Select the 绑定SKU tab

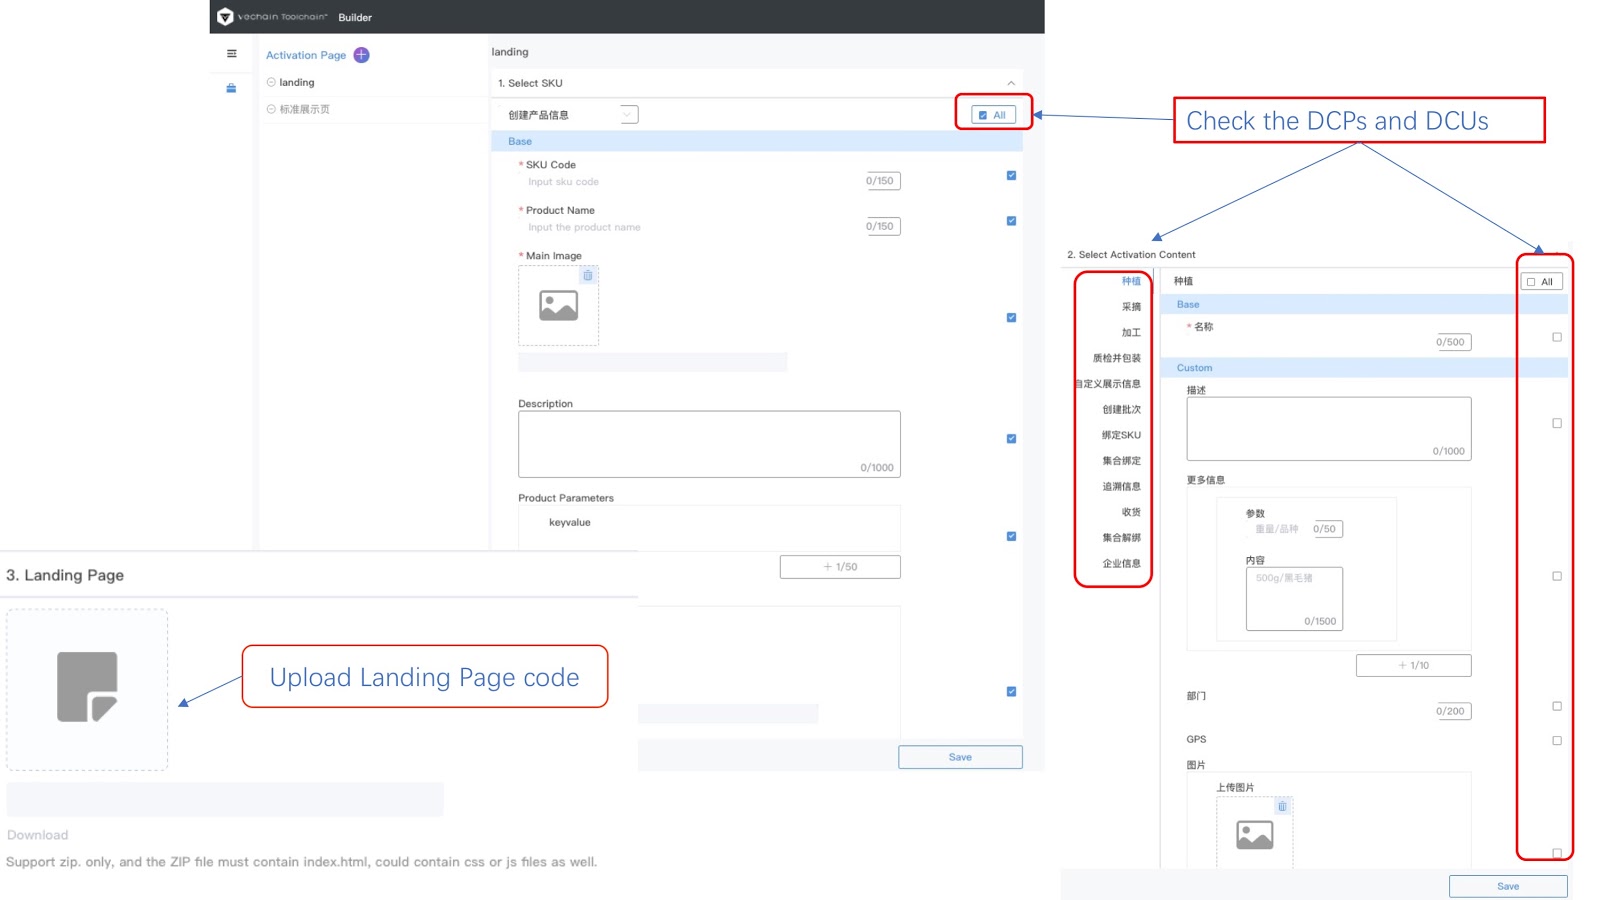pyautogui.click(x=1121, y=435)
